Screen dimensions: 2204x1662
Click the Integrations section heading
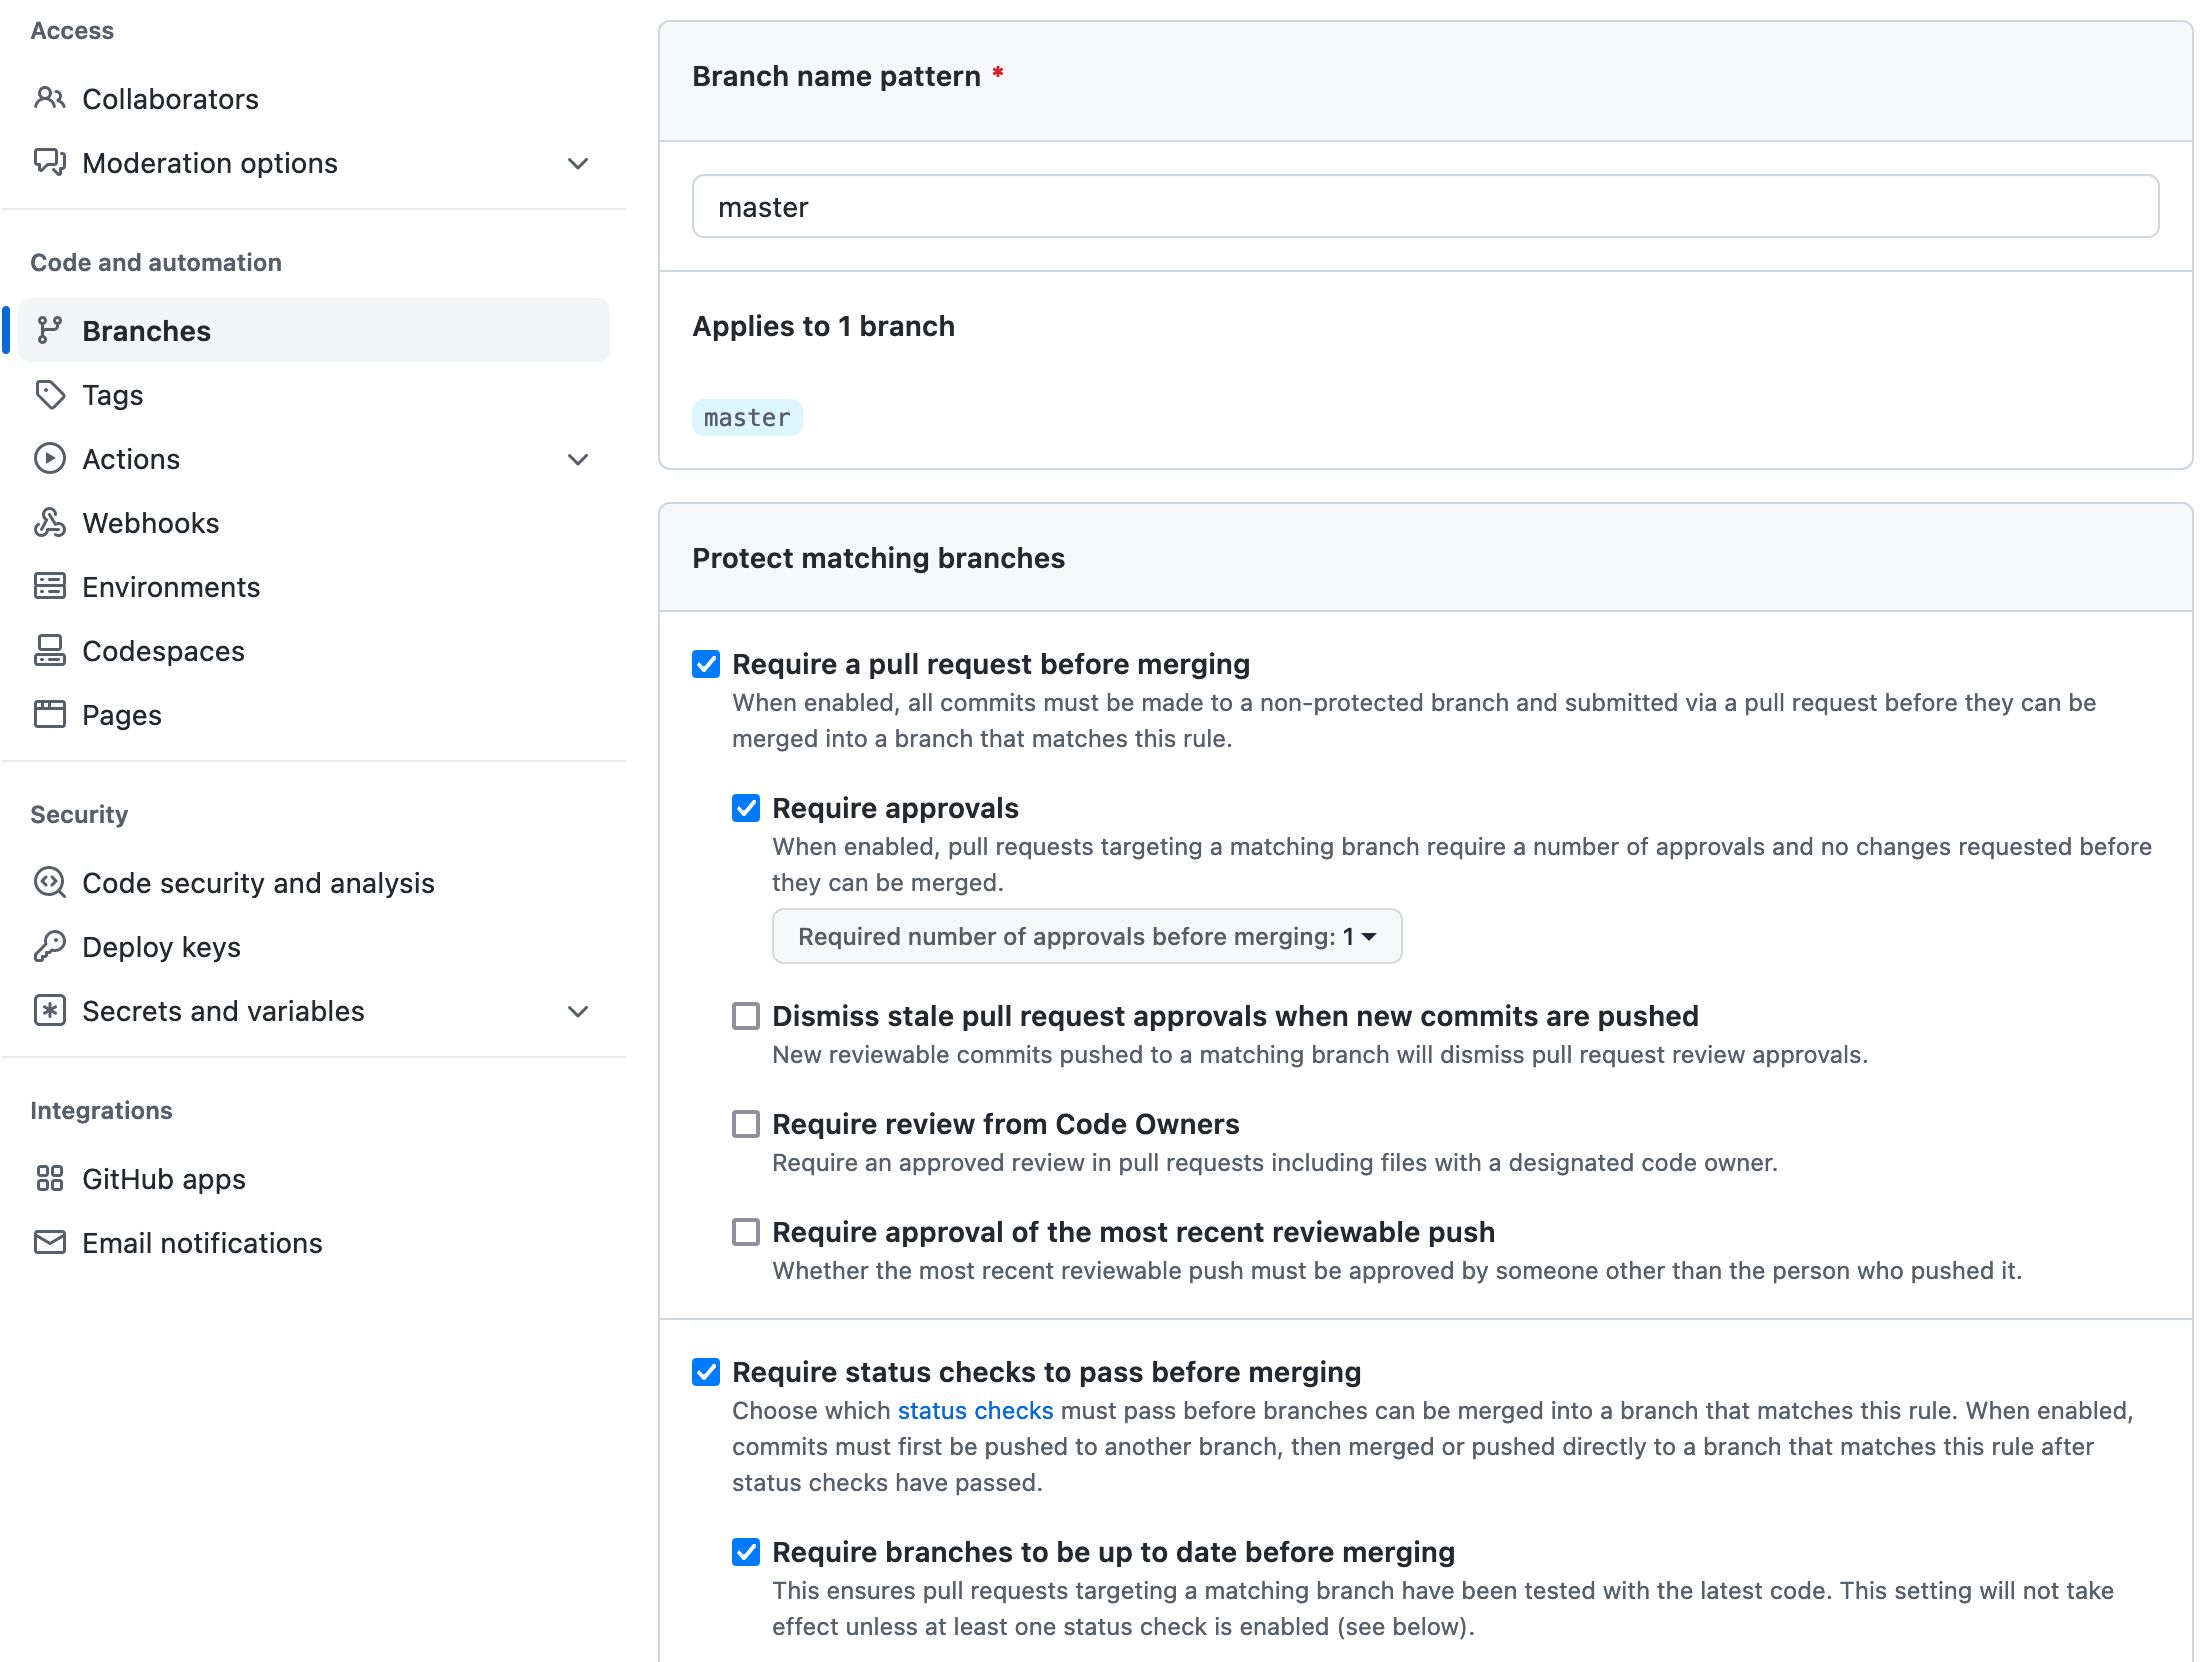(x=101, y=1110)
